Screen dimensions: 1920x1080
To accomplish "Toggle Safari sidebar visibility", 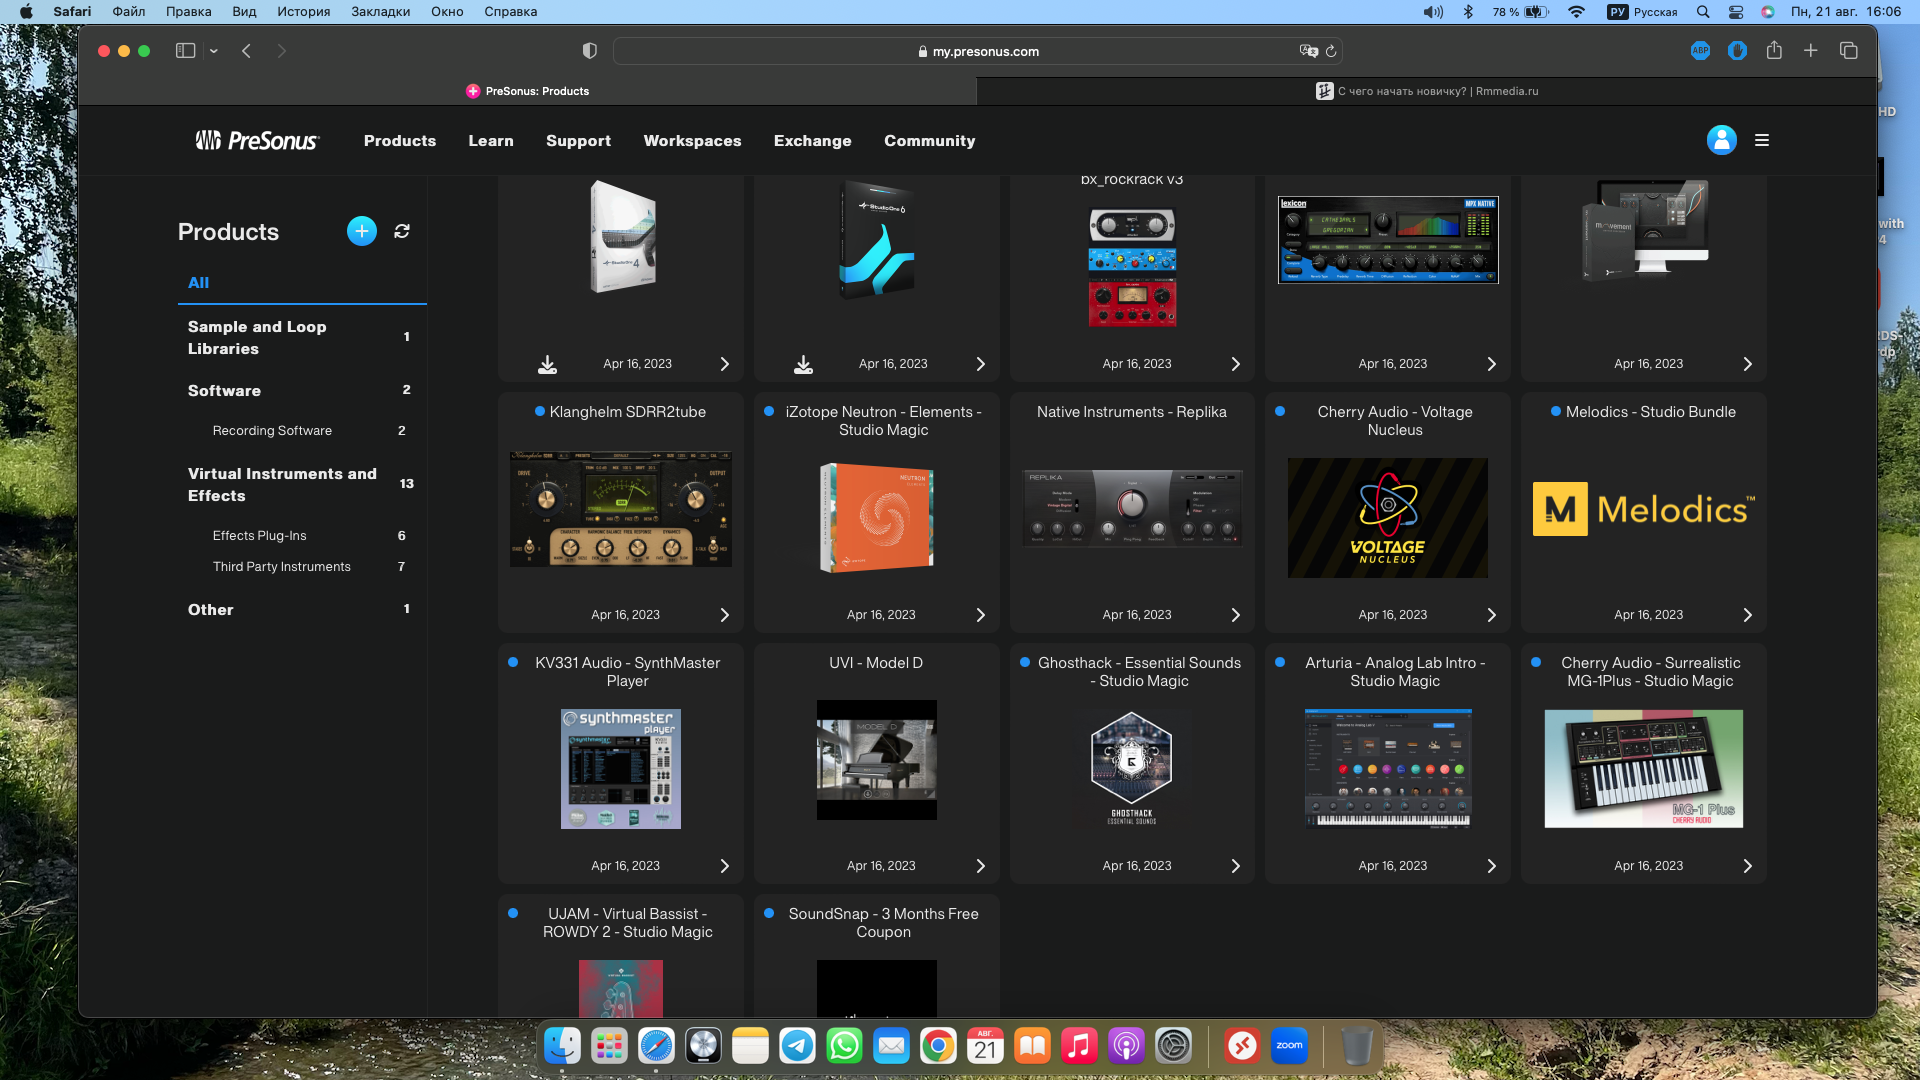I will click(185, 50).
